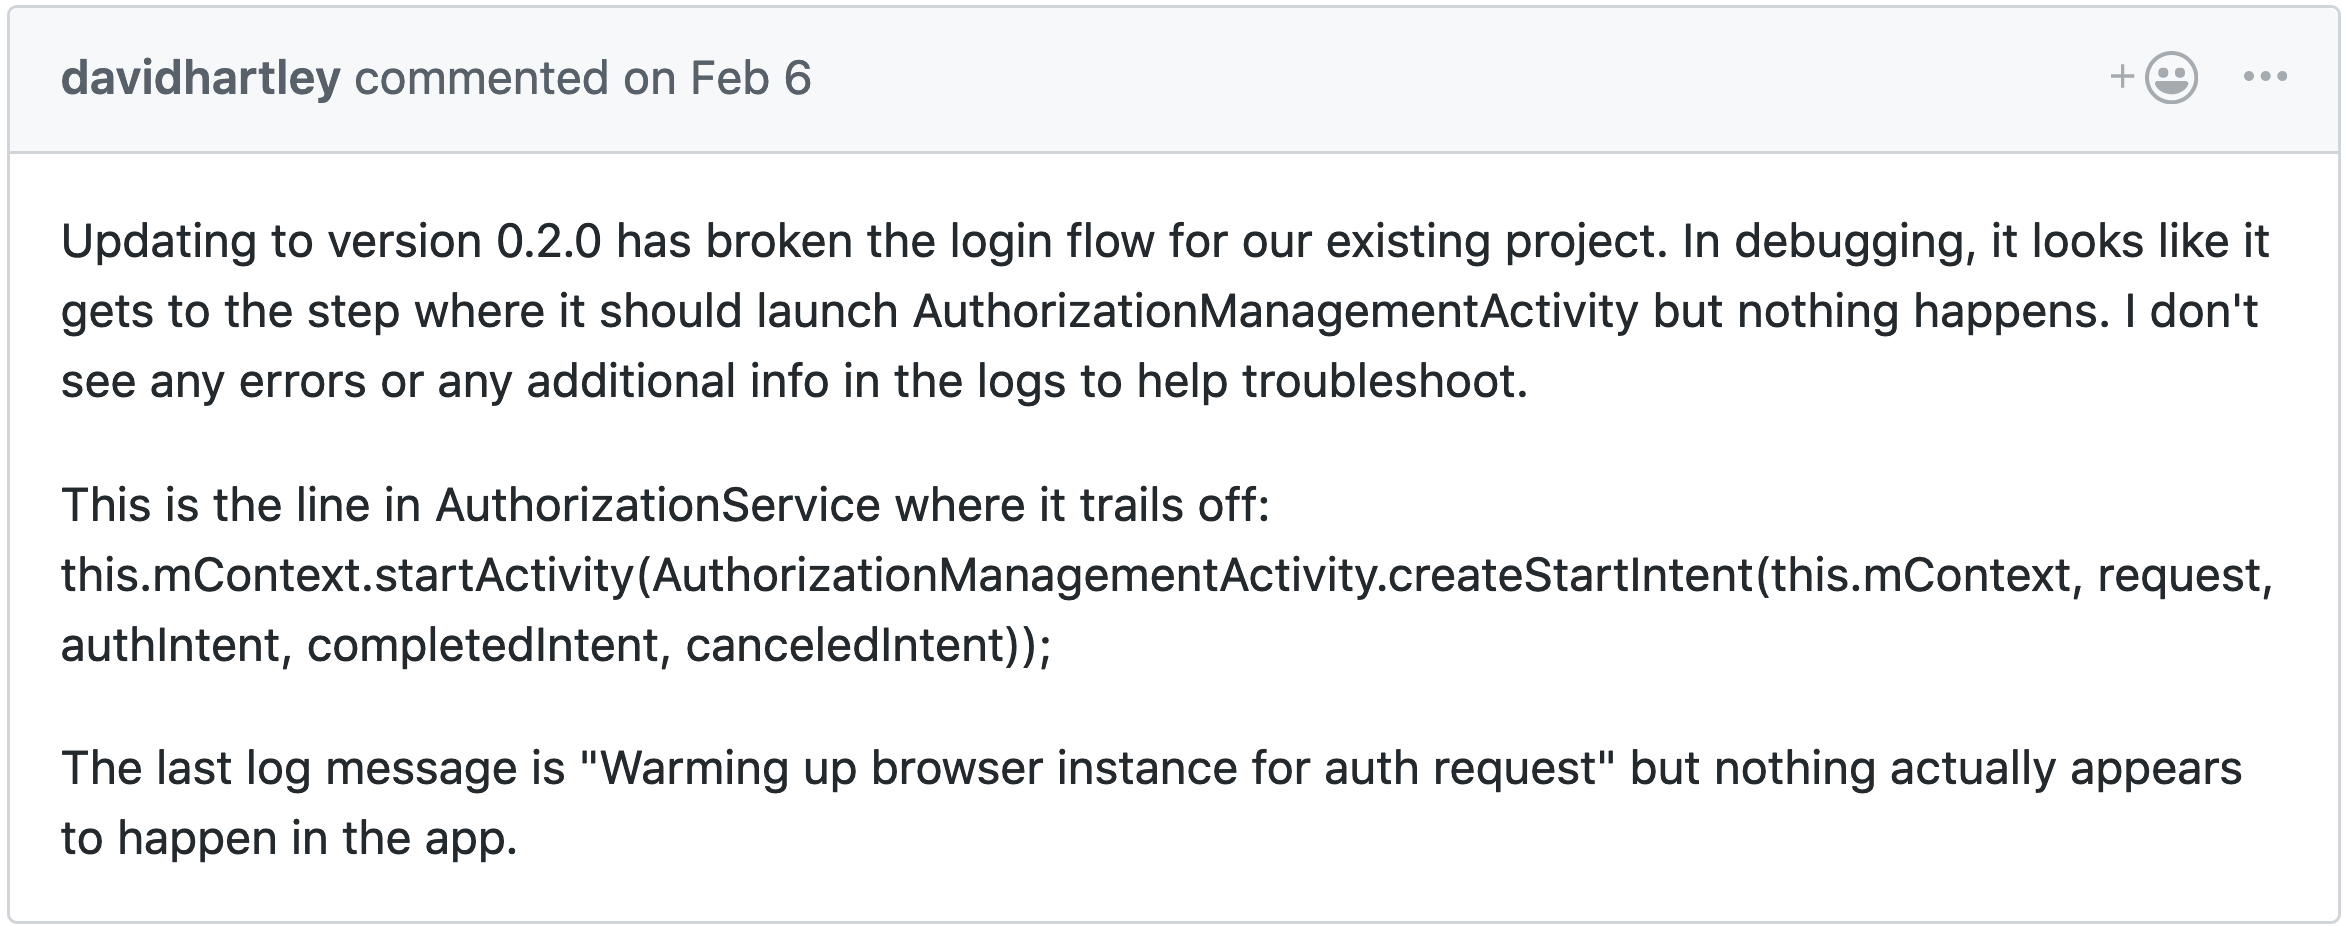The width and height of the screenshot is (2346, 926).
Task: Click the word "commented" in the header
Action: coord(481,78)
